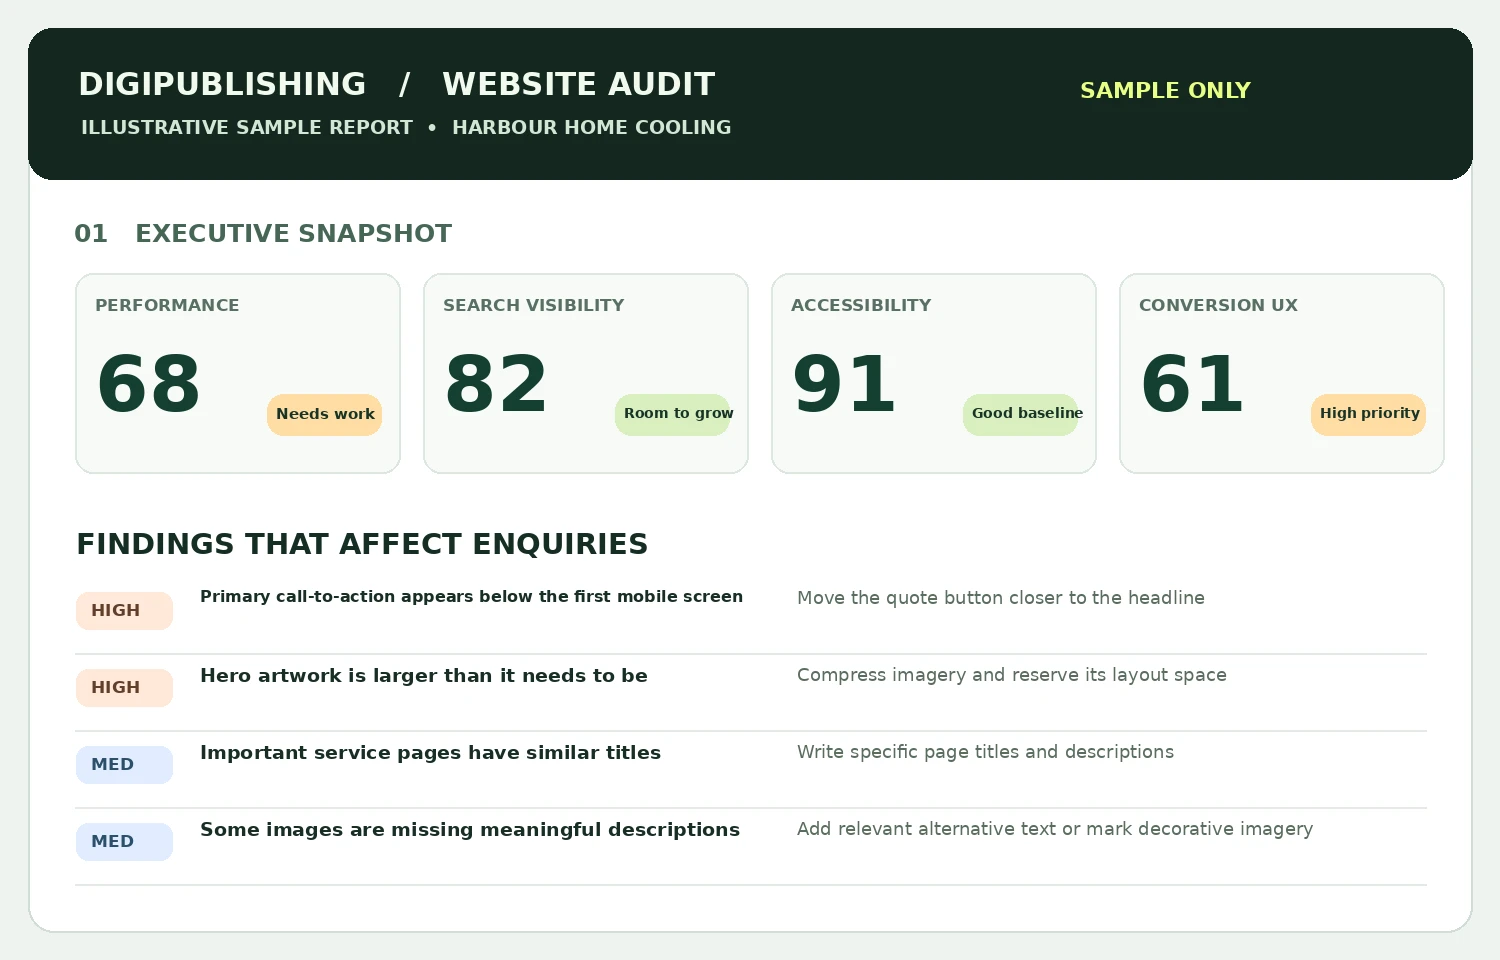Click the ACCESSIBILITY card label
Viewport: 1500px width, 960px height.
(861, 305)
